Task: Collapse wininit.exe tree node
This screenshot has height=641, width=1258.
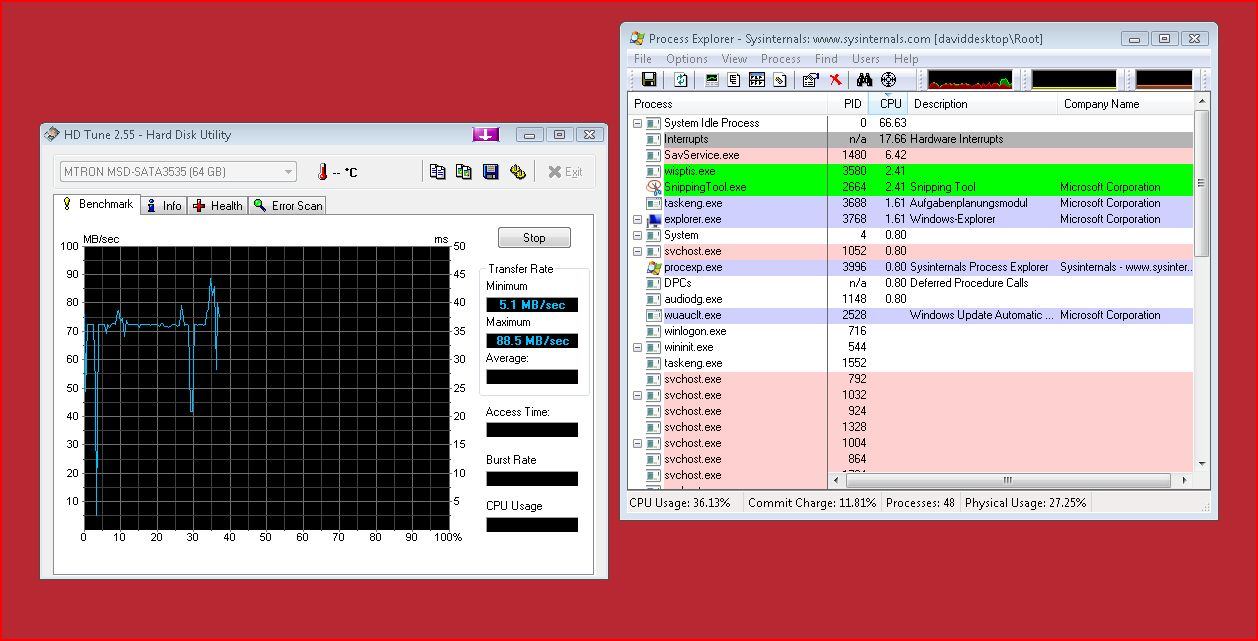Action: [x=638, y=347]
